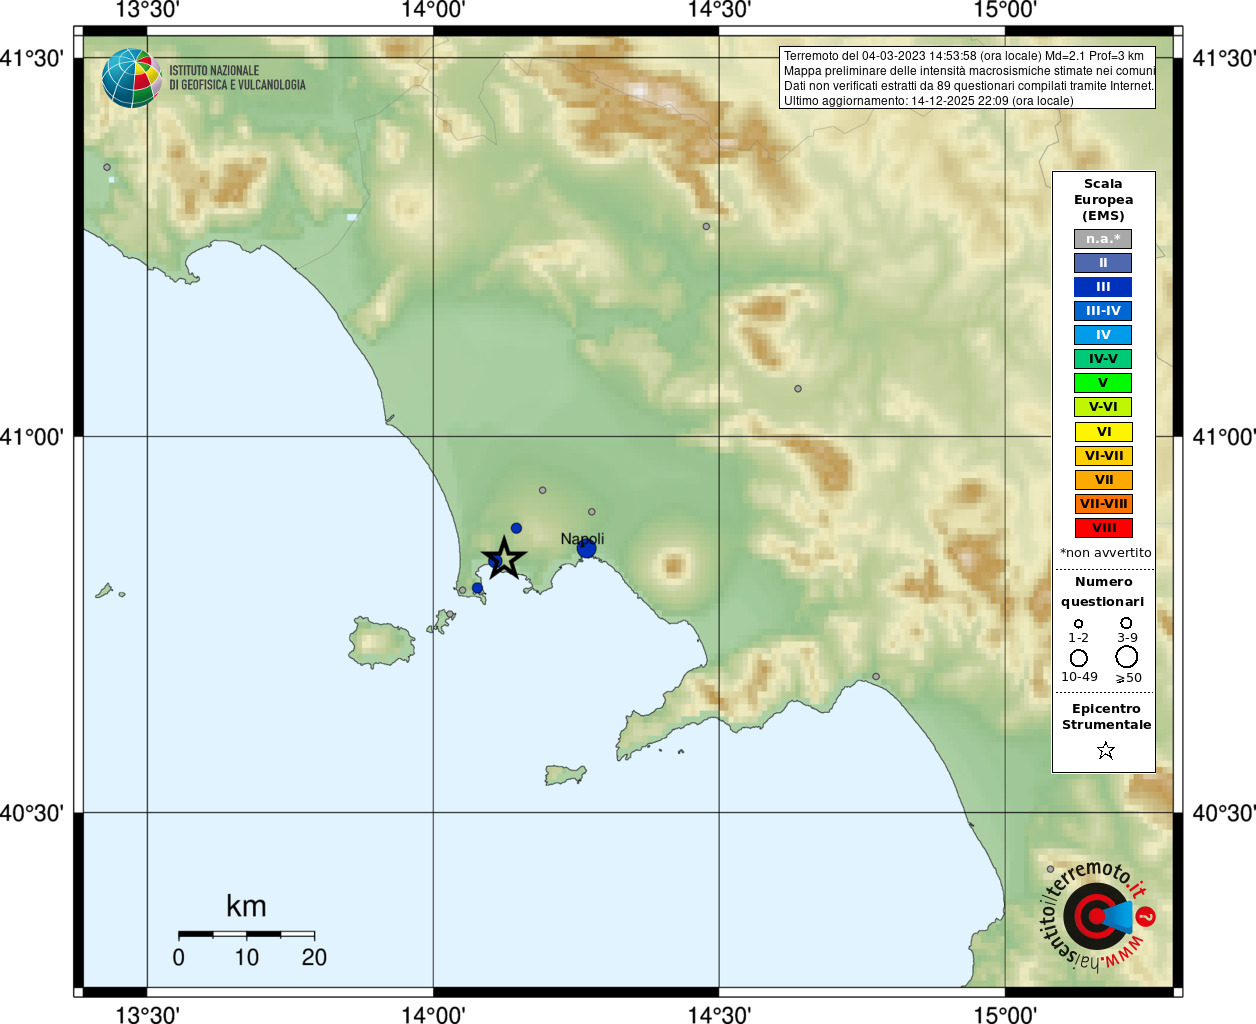Select the yellow VI intensity swatch
The image size is (1256, 1024).
click(1103, 432)
